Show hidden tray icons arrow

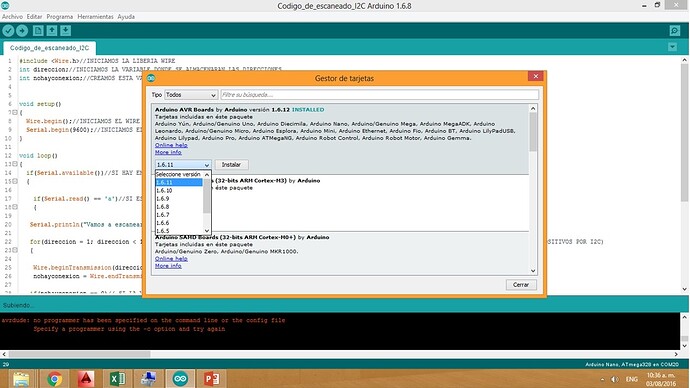click(602, 379)
